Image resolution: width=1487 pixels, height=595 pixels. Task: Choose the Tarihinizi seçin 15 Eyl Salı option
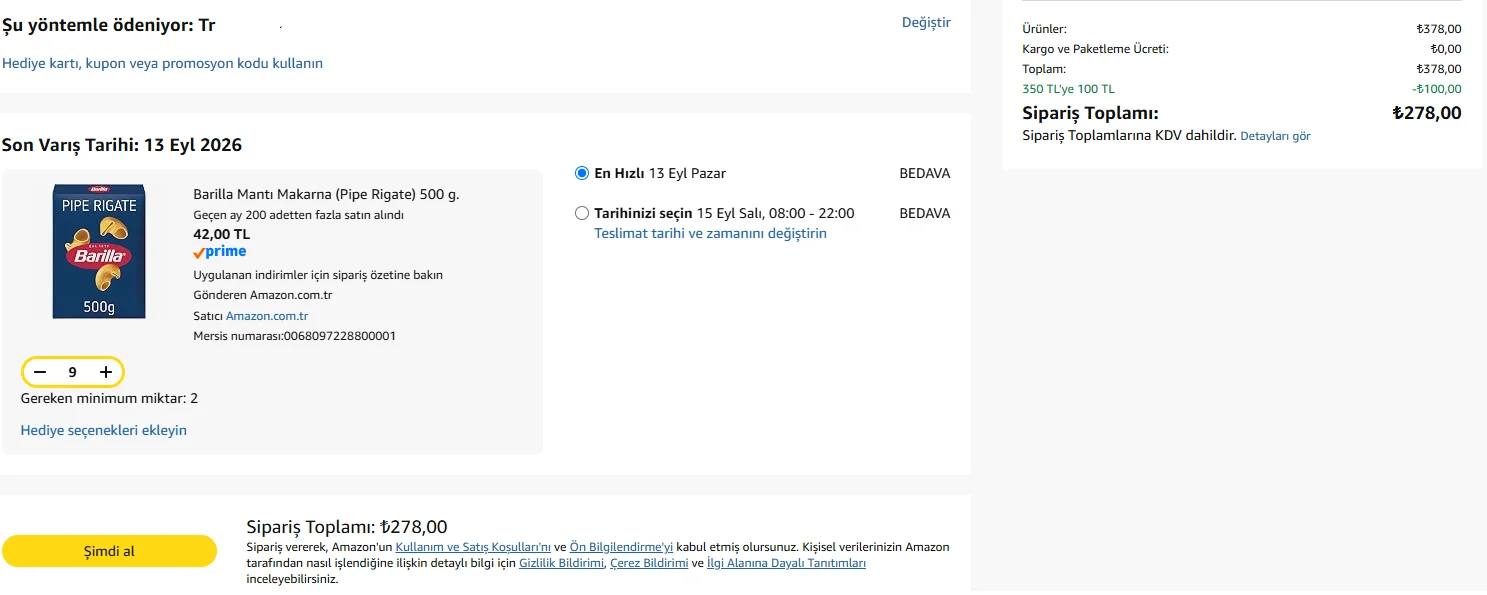[582, 213]
